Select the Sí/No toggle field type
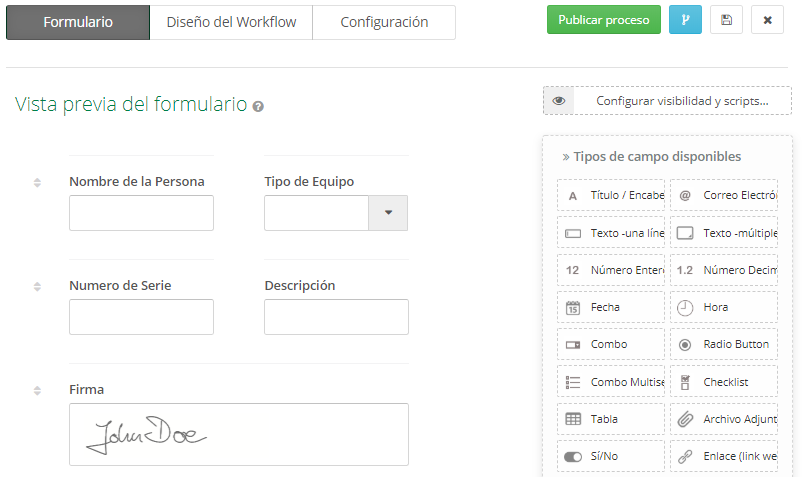 (x=610, y=456)
